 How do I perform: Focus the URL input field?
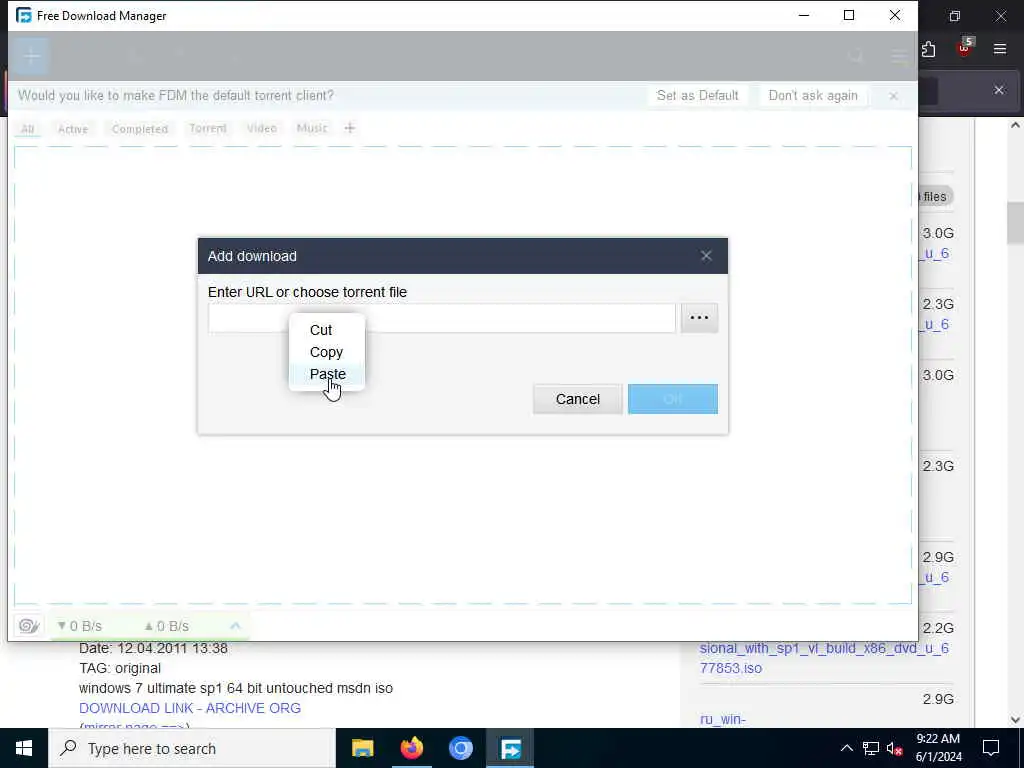point(441,318)
